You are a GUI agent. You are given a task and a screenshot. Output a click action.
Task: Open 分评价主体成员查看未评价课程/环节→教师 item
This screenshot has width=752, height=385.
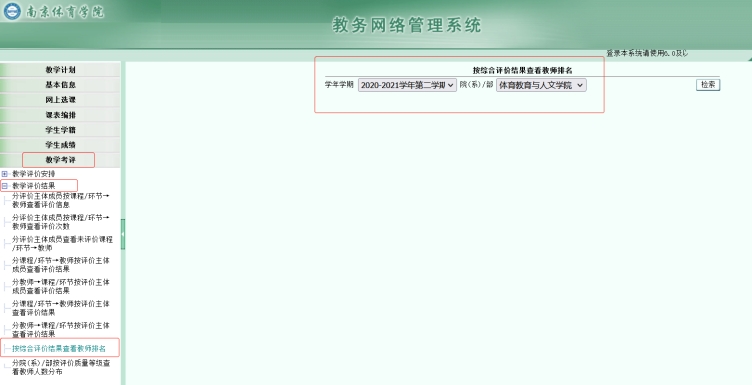coord(62,244)
